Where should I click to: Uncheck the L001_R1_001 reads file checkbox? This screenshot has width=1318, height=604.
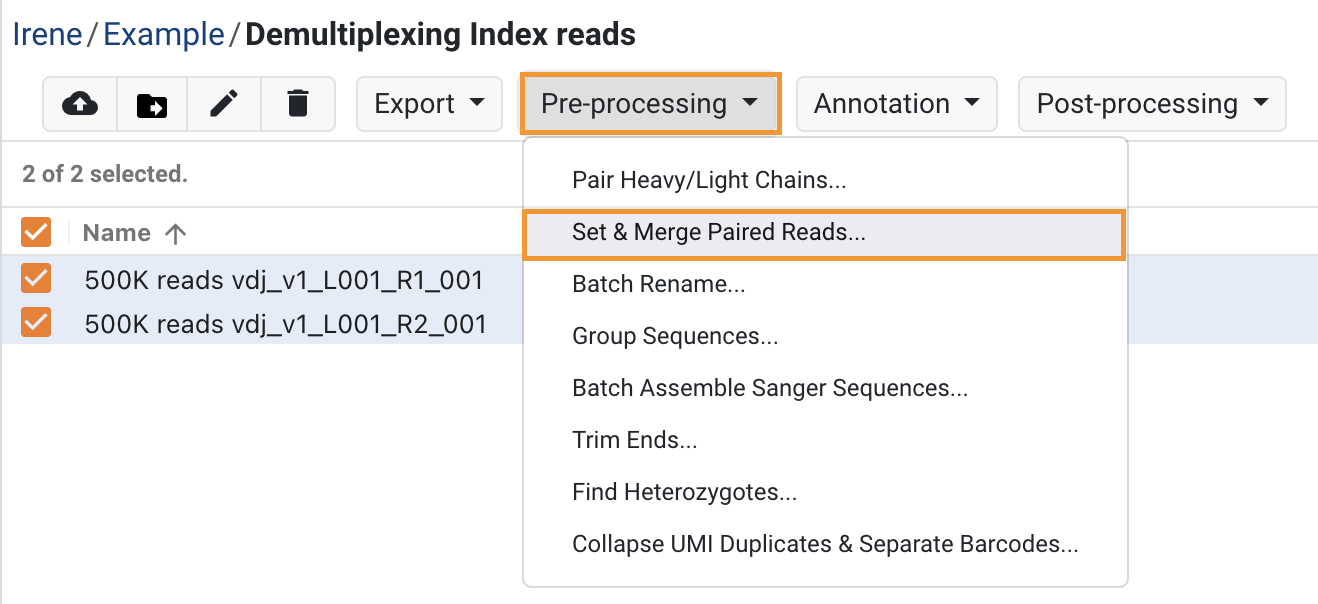click(x=36, y=279)
